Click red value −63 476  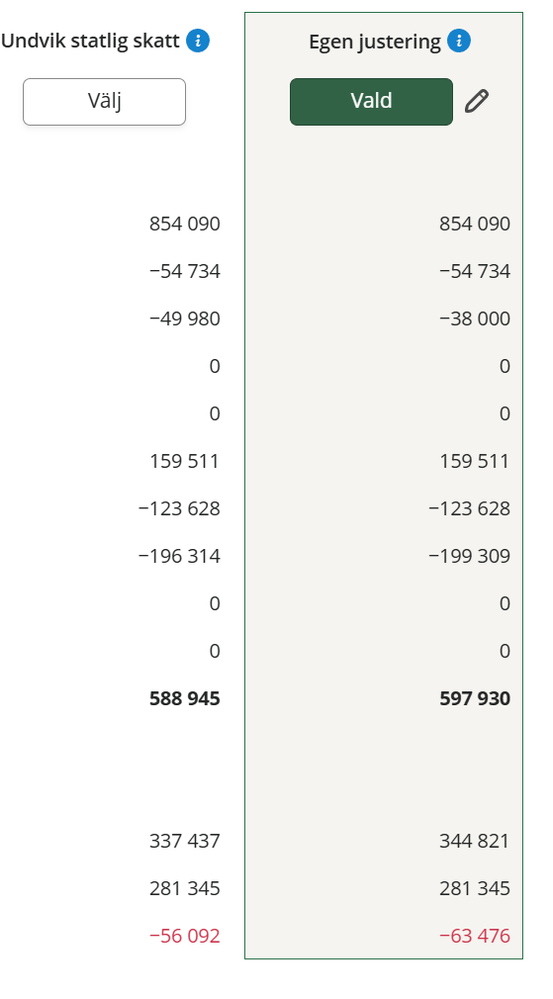click(475, 936)
